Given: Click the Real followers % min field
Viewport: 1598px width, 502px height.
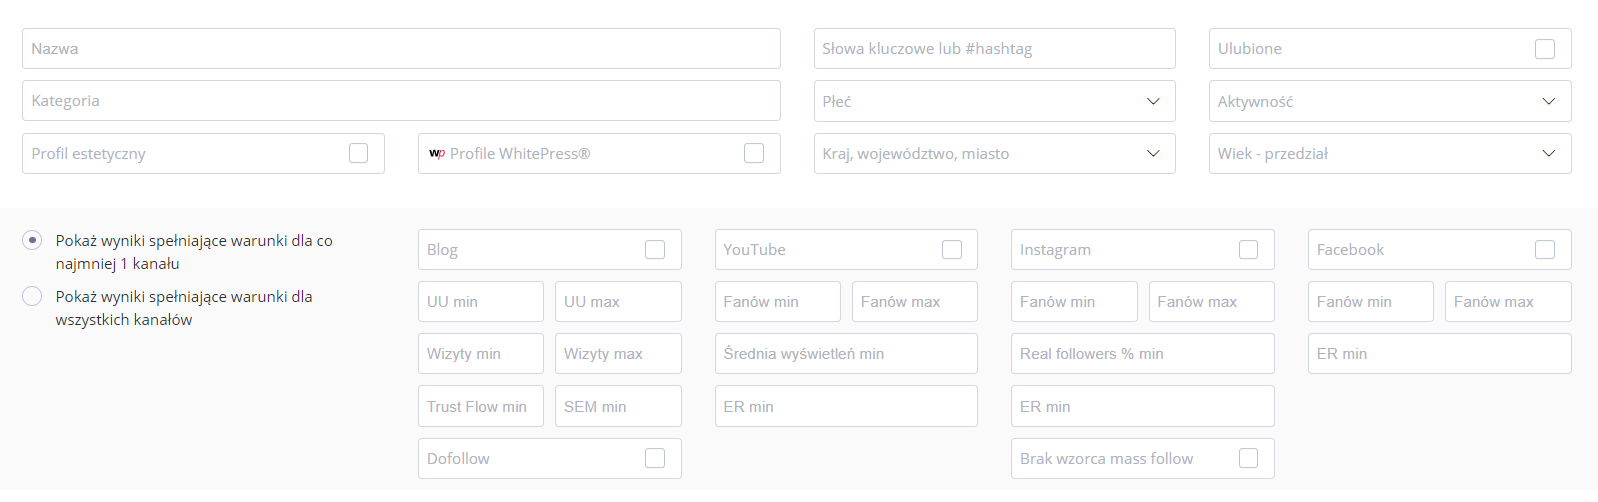Looking at the screenshot, I should [x=1143, y=353].
